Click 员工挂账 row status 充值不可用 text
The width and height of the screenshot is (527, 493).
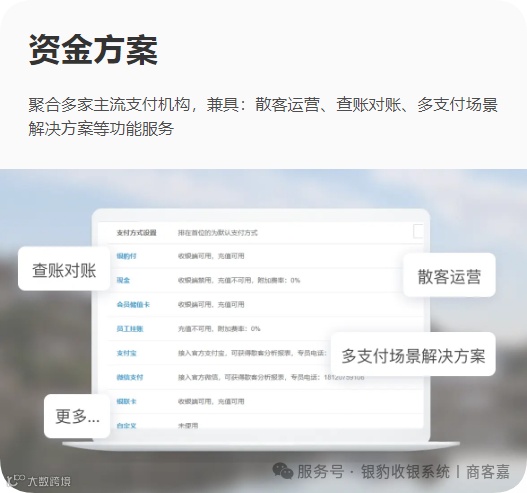pos(219,329)
